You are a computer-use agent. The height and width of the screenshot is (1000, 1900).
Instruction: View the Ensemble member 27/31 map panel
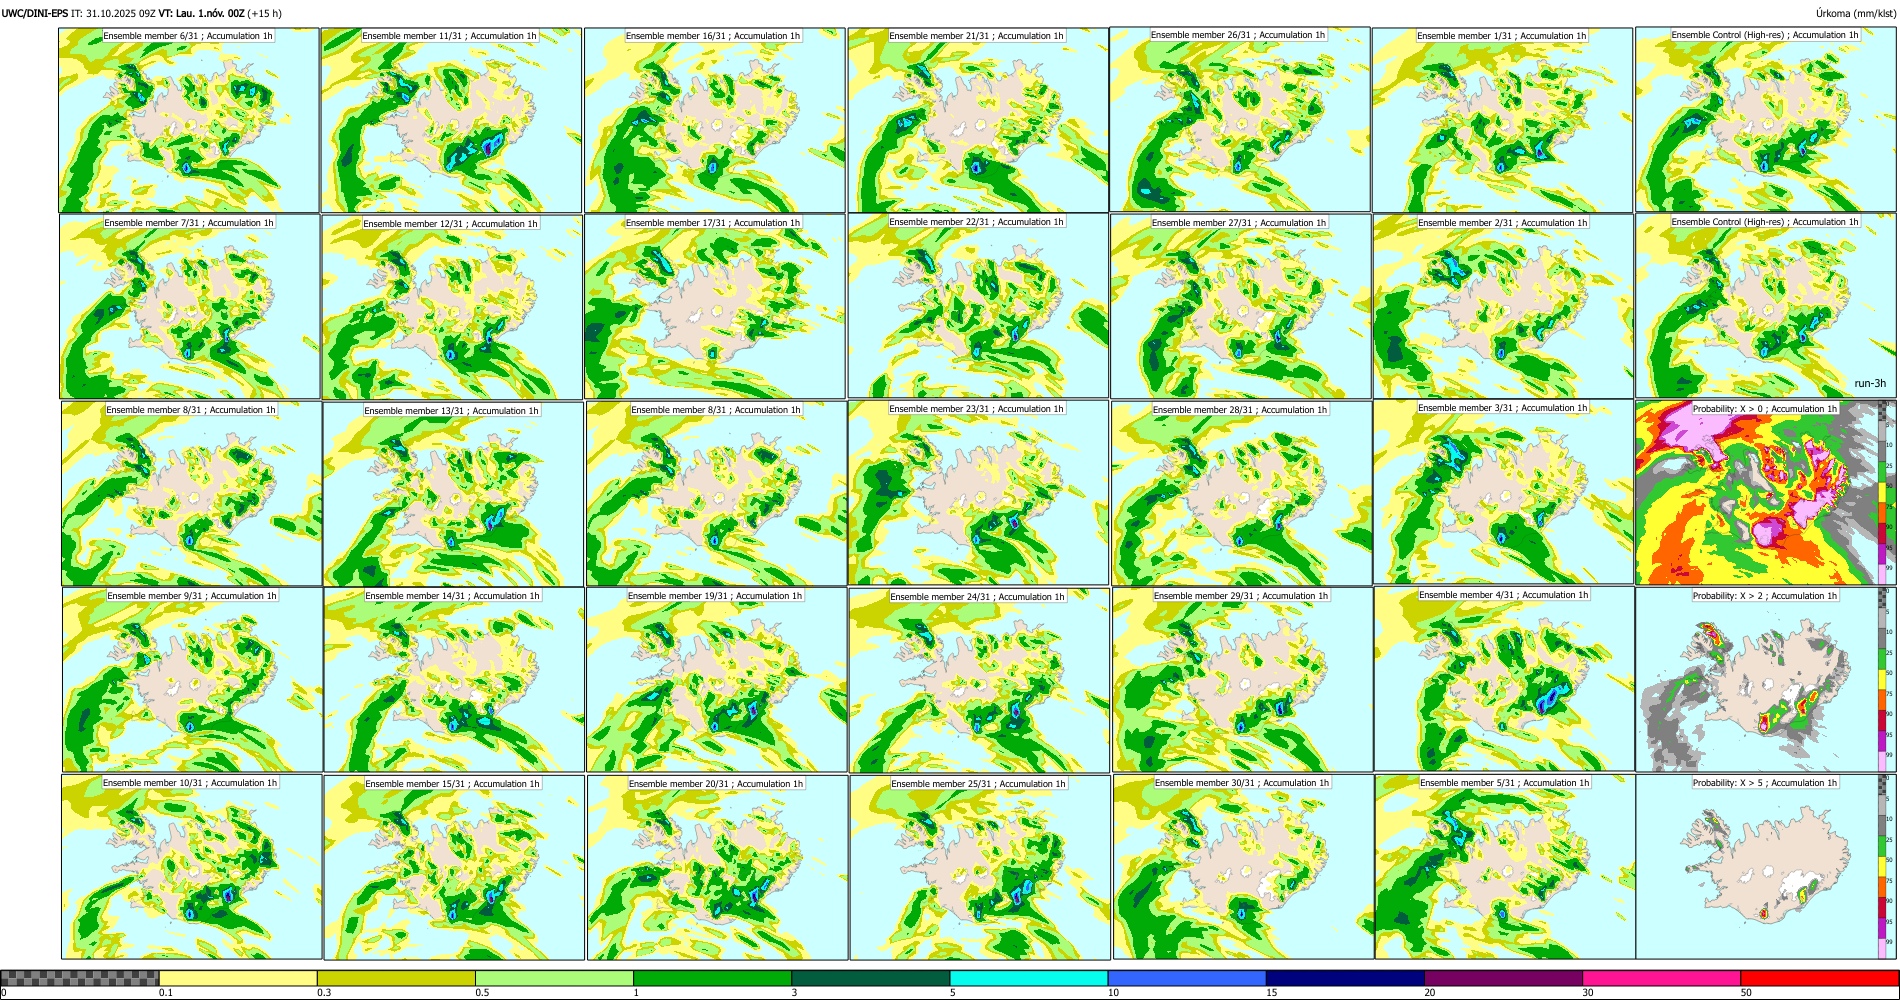(x=1241, y=307)
